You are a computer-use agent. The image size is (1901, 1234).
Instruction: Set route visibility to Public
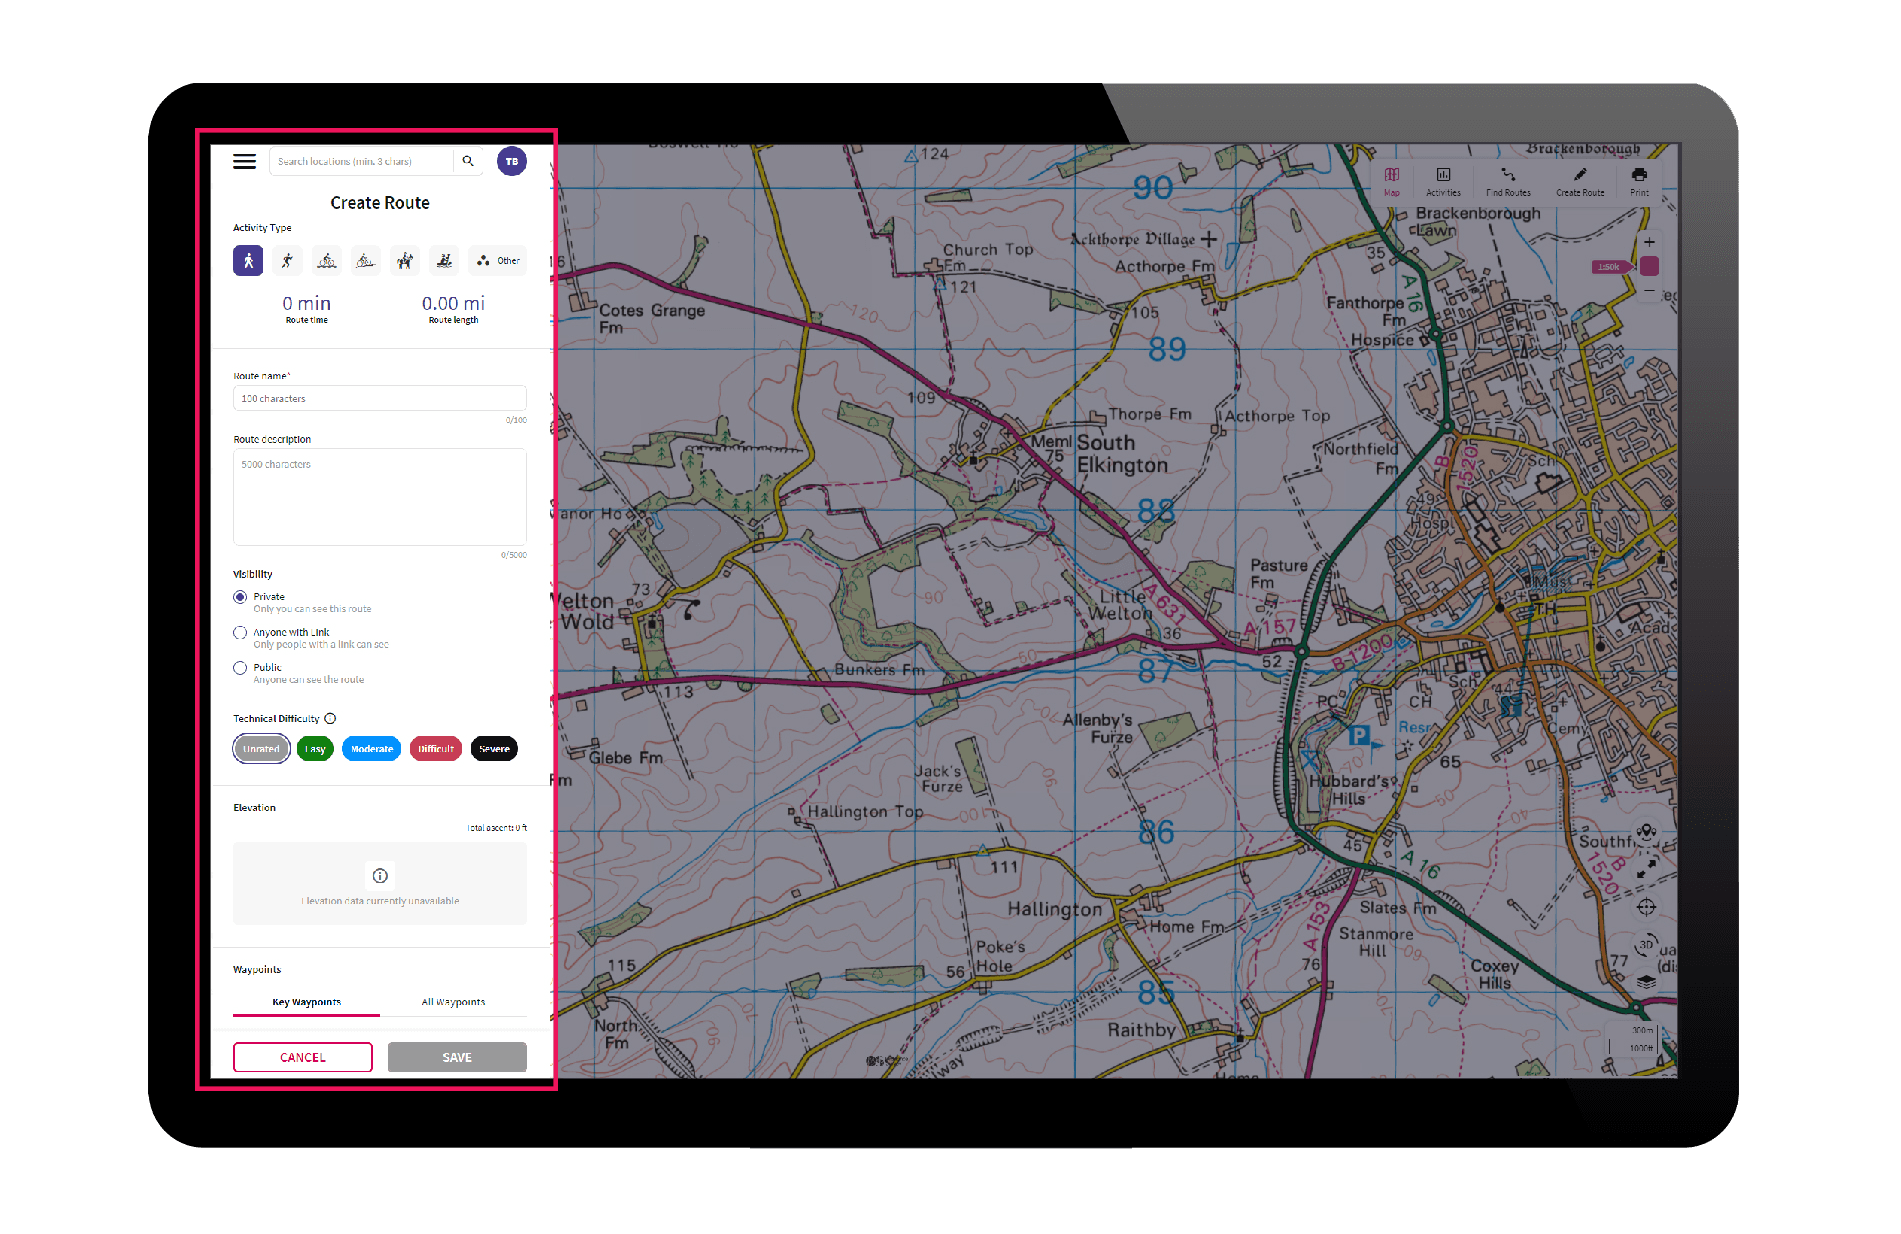[x=240, y=668]
